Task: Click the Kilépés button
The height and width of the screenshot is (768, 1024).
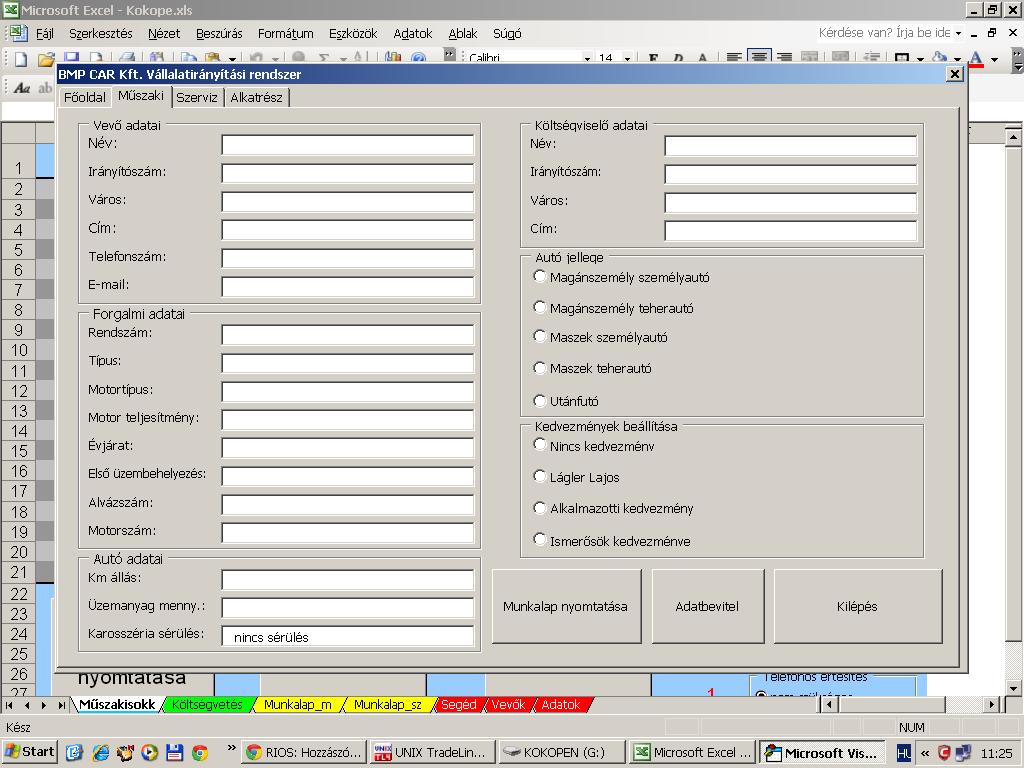Action: (857, 606)
